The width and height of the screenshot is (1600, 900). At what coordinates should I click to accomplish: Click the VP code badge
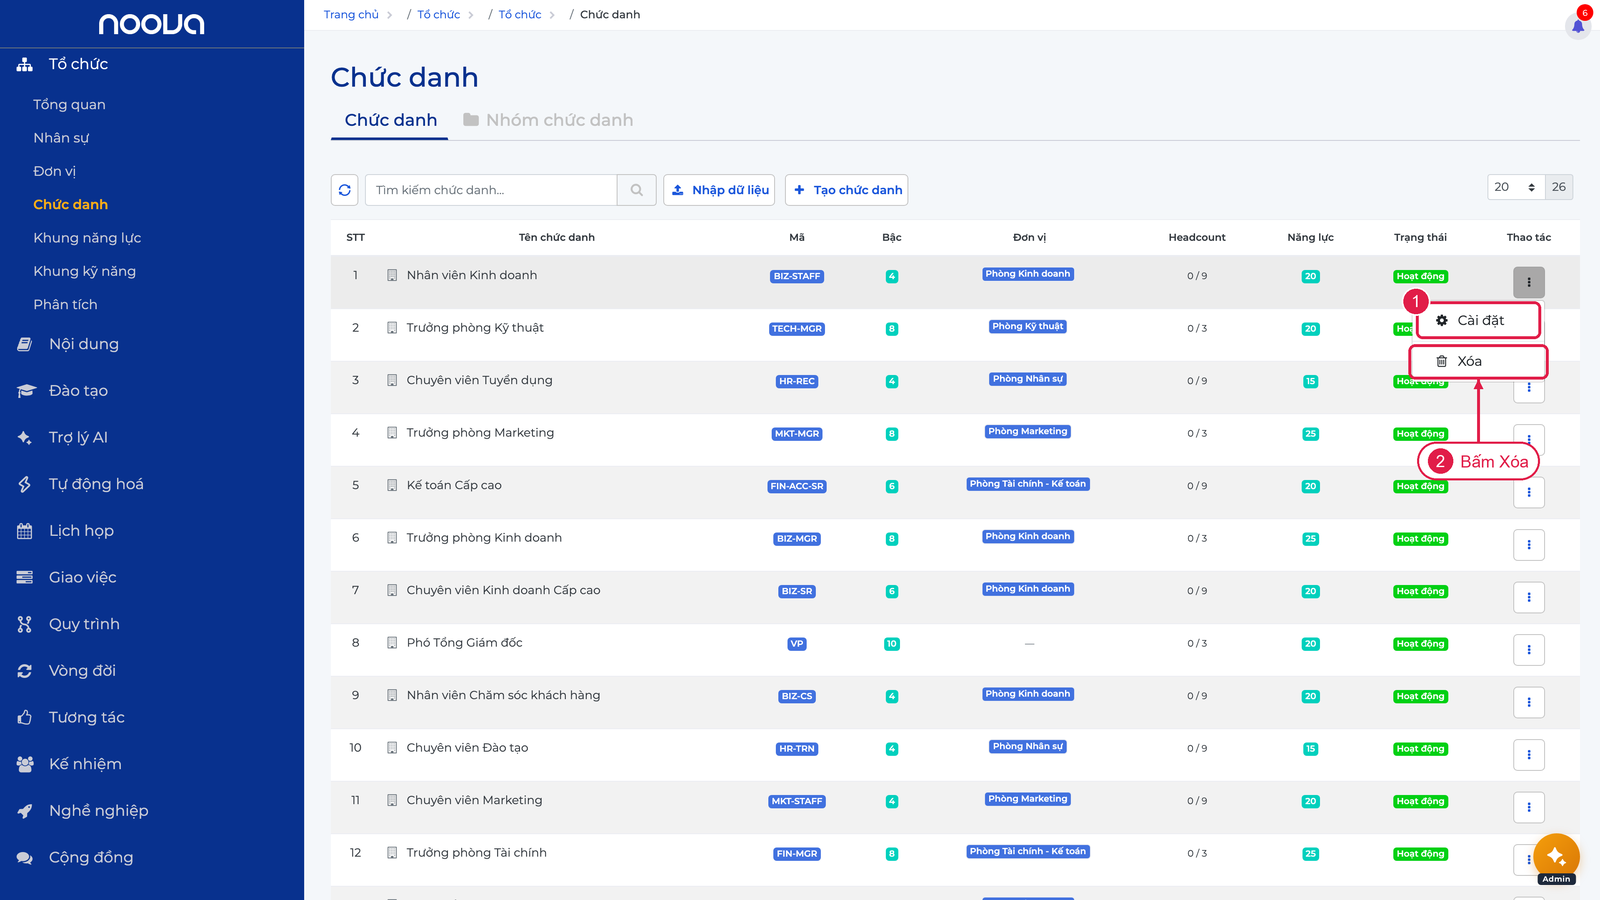pyautogui.click(x=797, y=644)
